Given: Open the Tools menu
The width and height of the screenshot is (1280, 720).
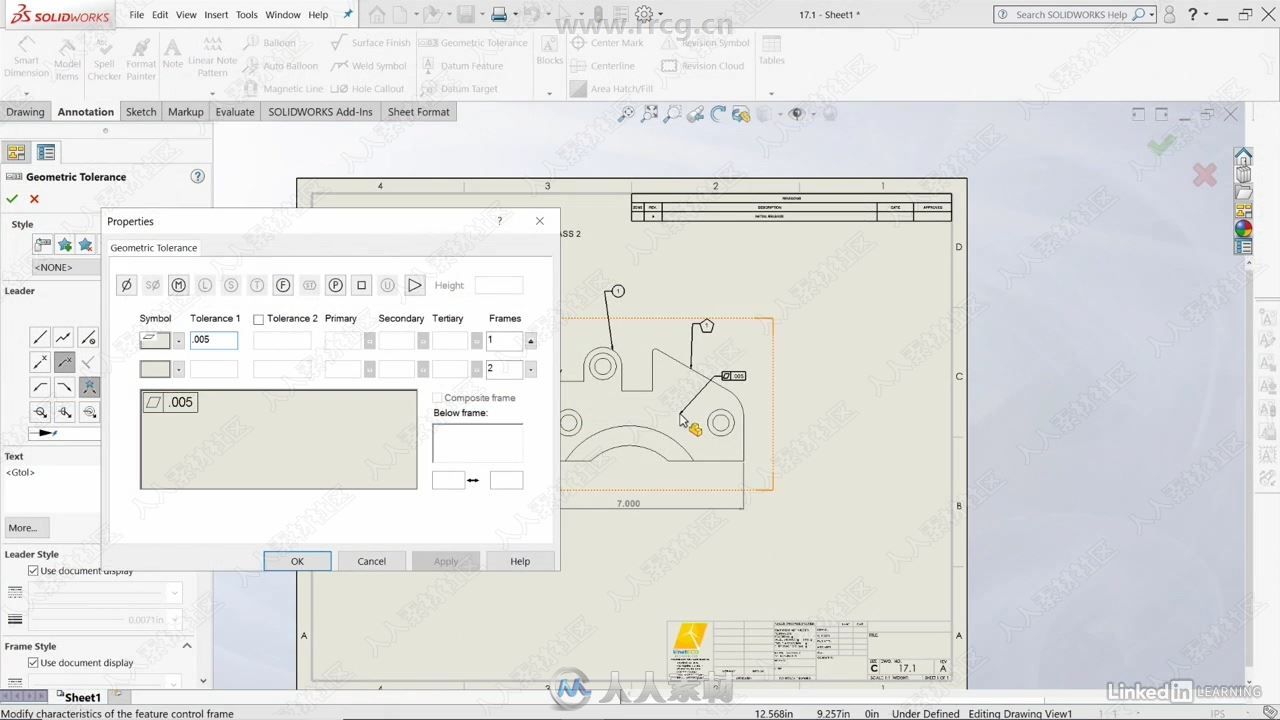Looking at the screenshot, I should (246, 15).
